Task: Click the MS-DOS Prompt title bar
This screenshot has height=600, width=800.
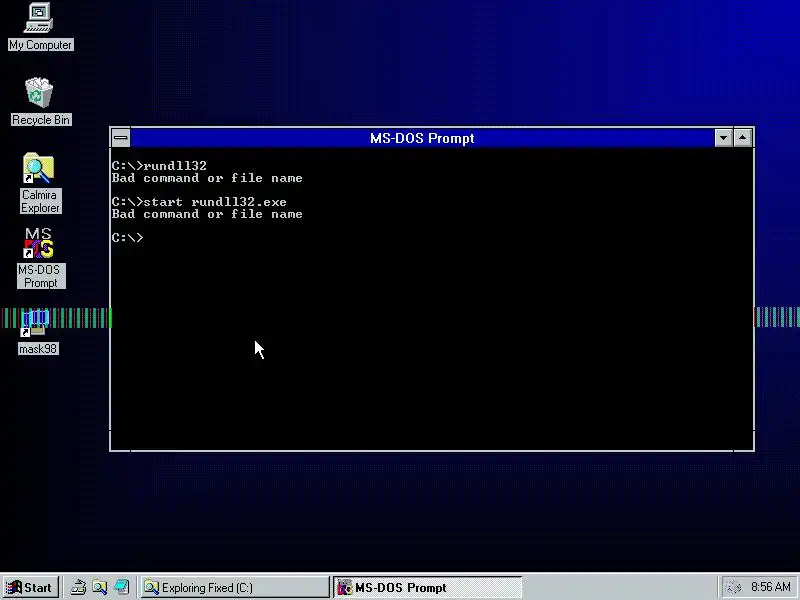Action: point(422,138)
